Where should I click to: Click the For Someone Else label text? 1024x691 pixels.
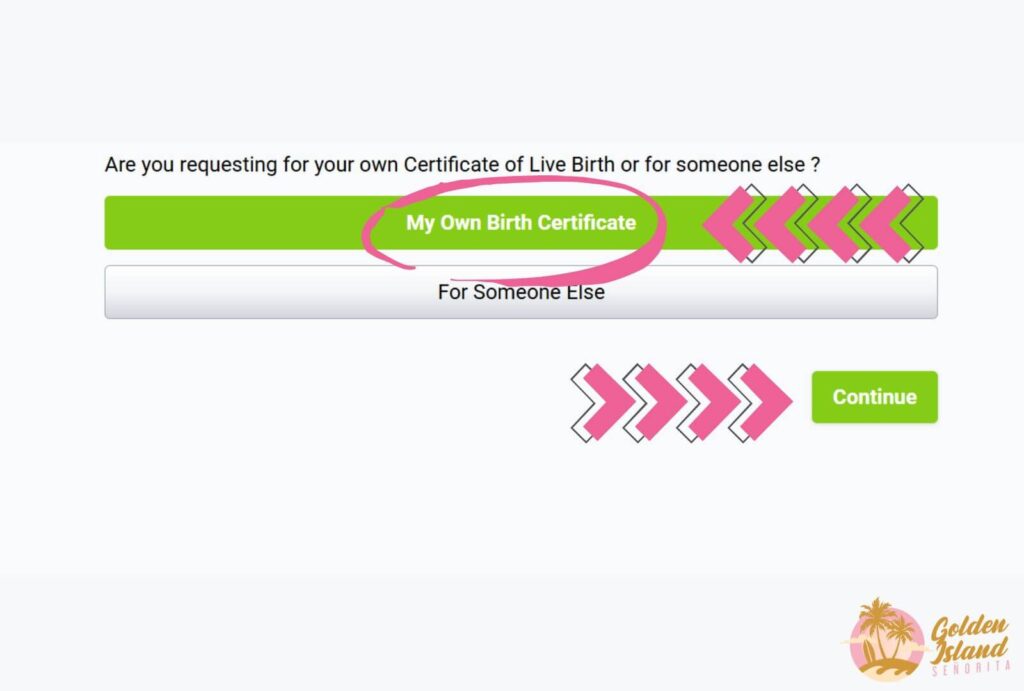[519, 292]
